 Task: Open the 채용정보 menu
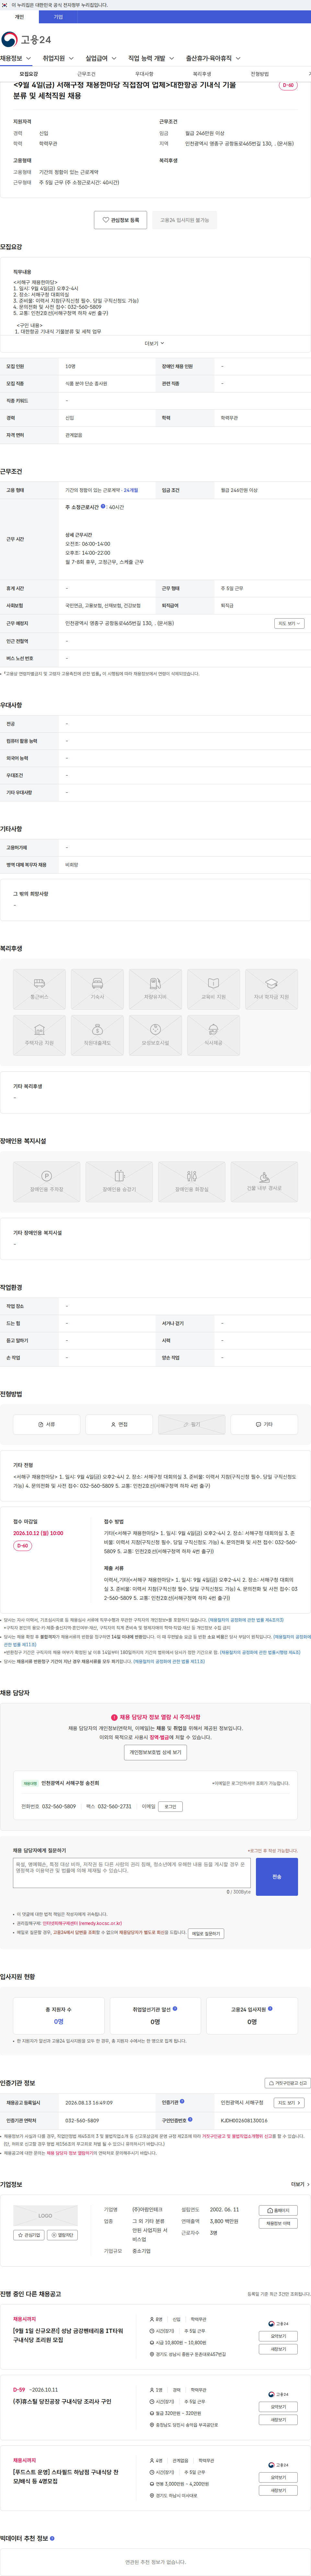coord(16,58)
